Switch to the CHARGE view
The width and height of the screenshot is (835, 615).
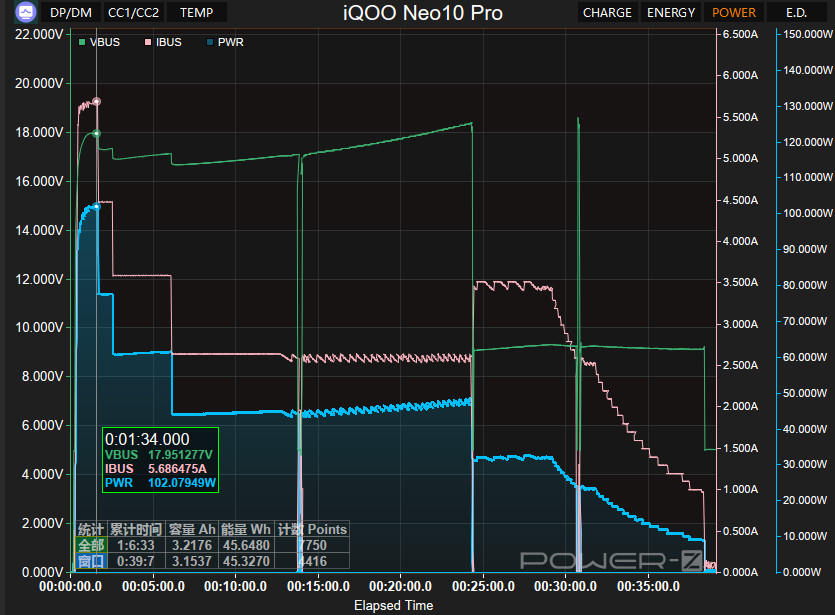click(607, 12)
